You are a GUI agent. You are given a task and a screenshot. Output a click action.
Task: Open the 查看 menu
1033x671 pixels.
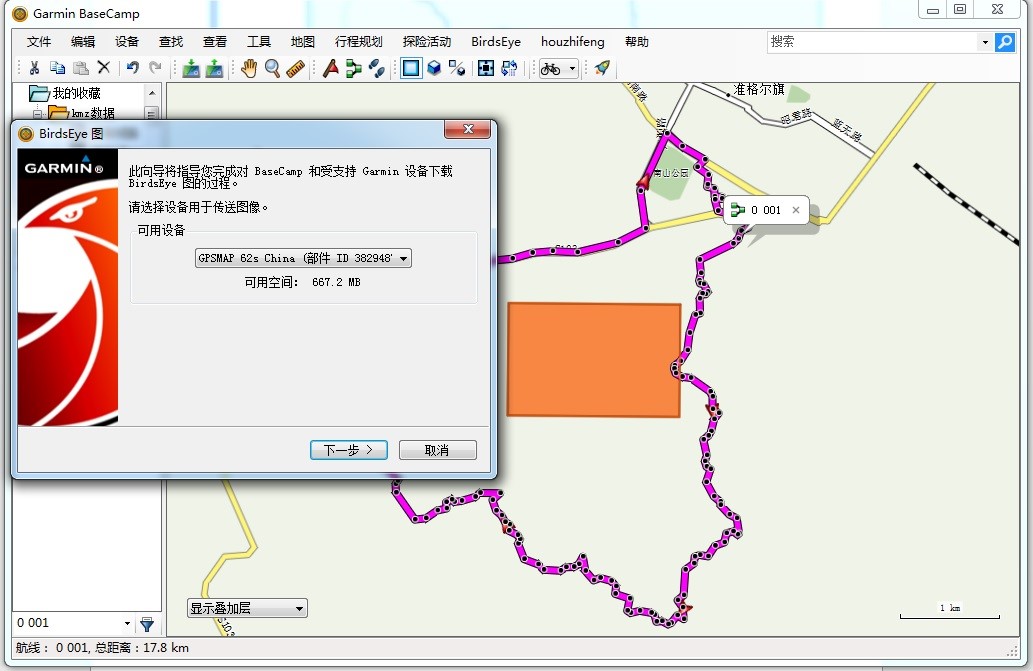tap(215, 41)
